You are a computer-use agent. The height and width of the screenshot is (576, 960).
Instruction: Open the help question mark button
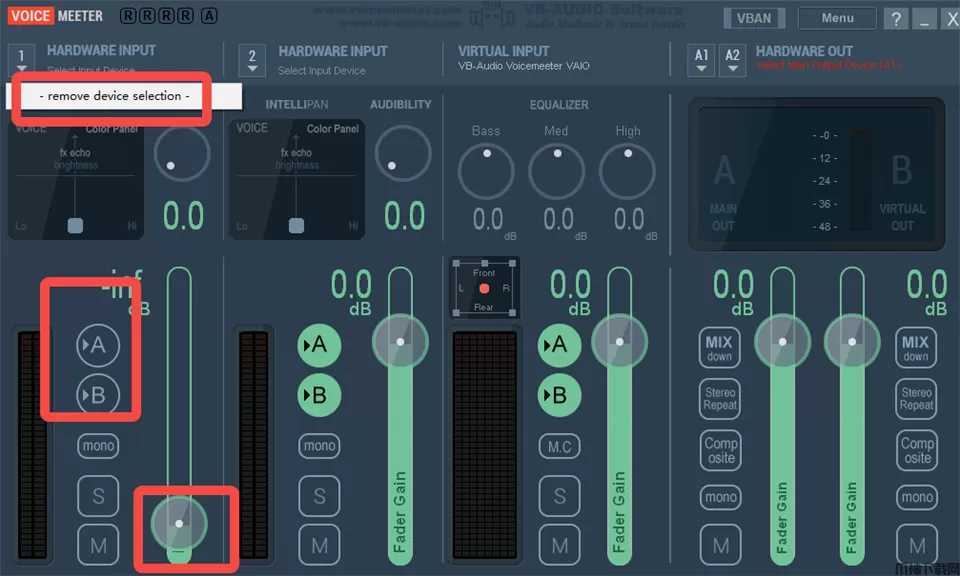pyautogui.click(x=896, y=19)
